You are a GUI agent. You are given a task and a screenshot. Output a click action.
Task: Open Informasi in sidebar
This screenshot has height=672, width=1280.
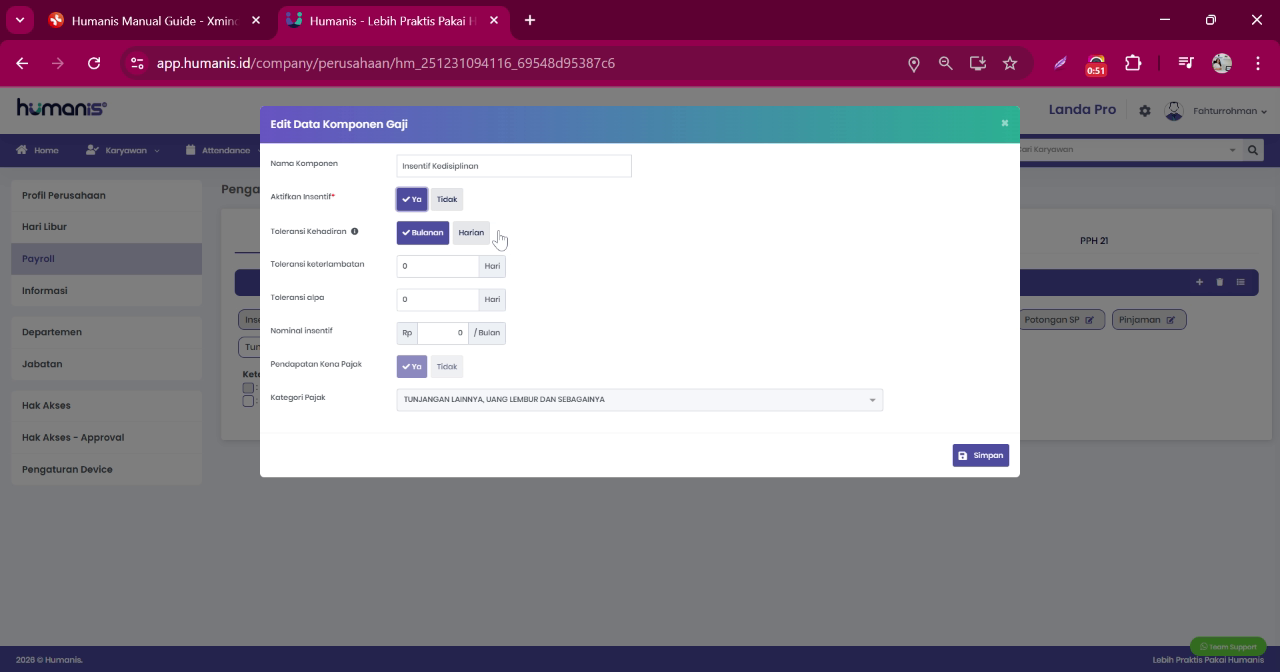106,291
